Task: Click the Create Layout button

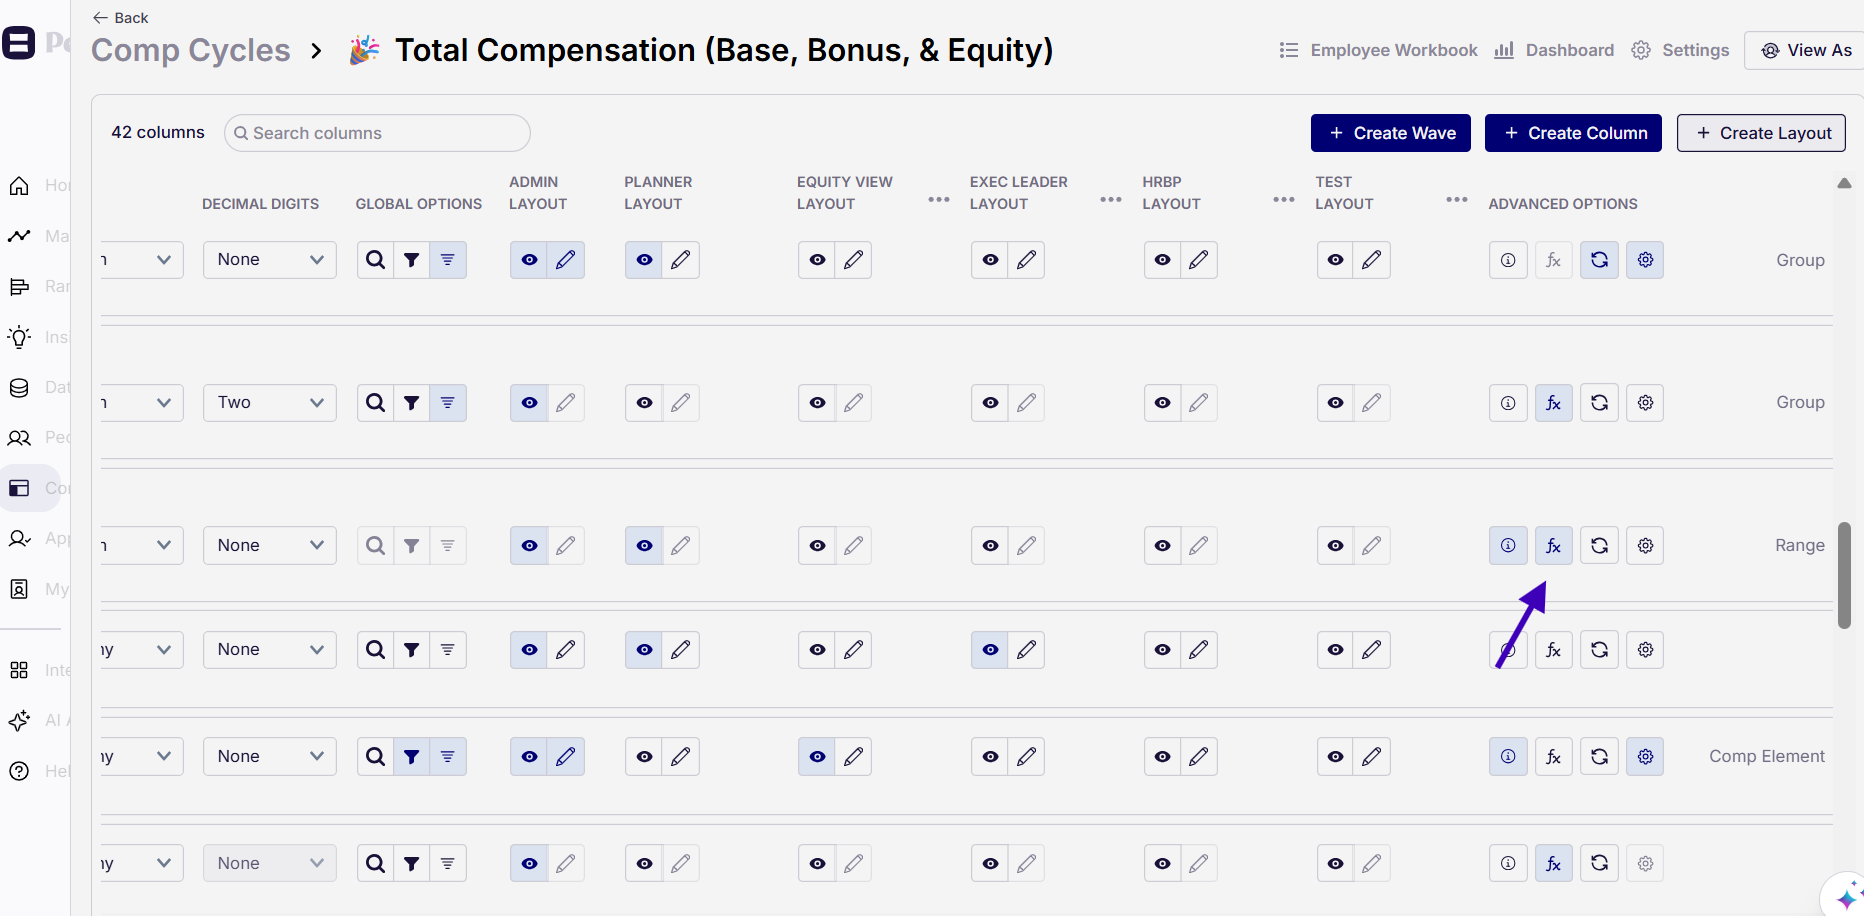Action: (1760, 133)
